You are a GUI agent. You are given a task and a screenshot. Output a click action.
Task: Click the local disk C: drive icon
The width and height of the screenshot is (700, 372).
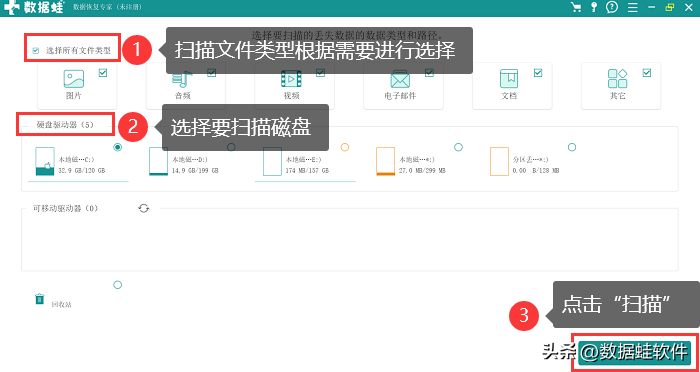[45, 162]
